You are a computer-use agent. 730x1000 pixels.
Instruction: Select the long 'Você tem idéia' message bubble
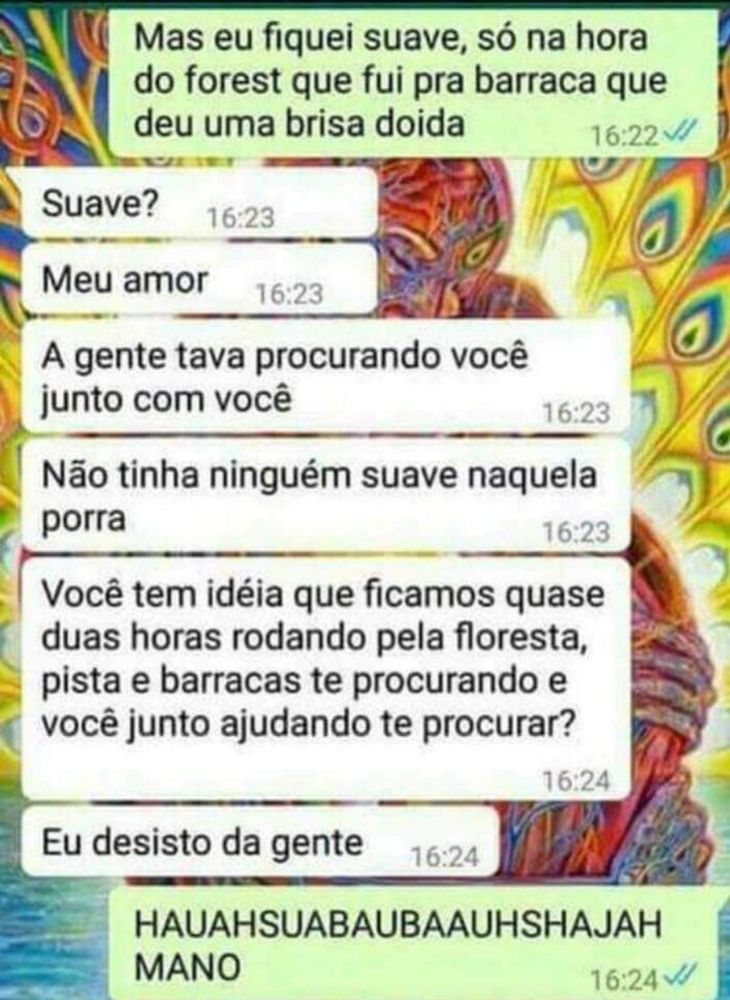[x=326, y=679]
